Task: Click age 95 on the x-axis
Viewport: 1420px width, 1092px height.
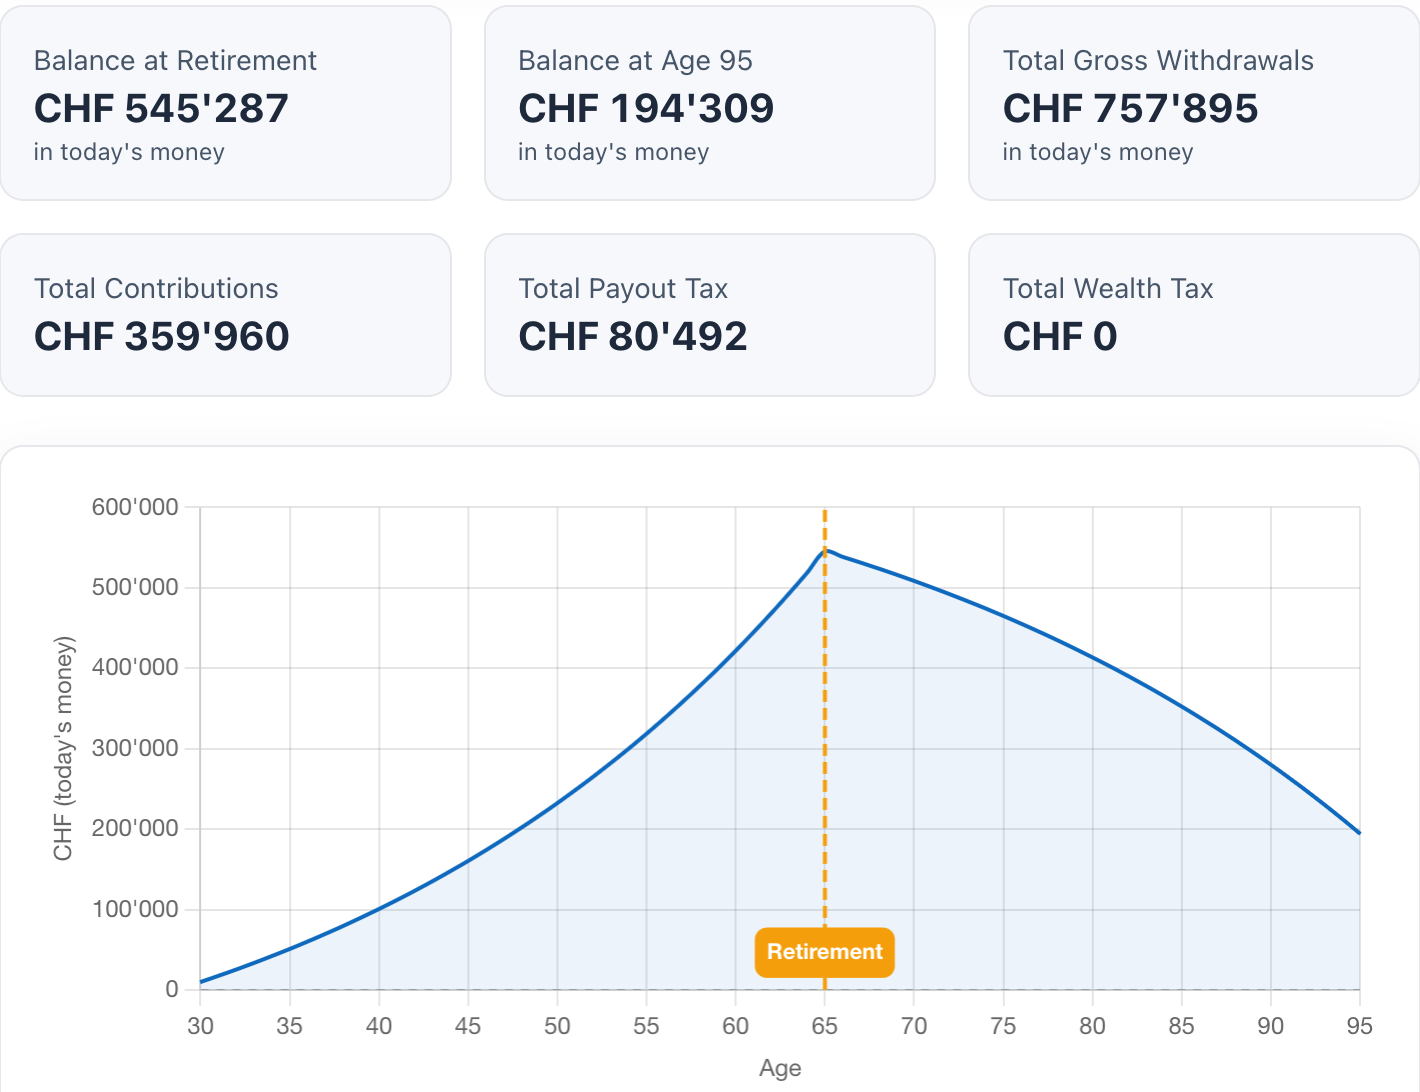Action: point(1360,1026)
